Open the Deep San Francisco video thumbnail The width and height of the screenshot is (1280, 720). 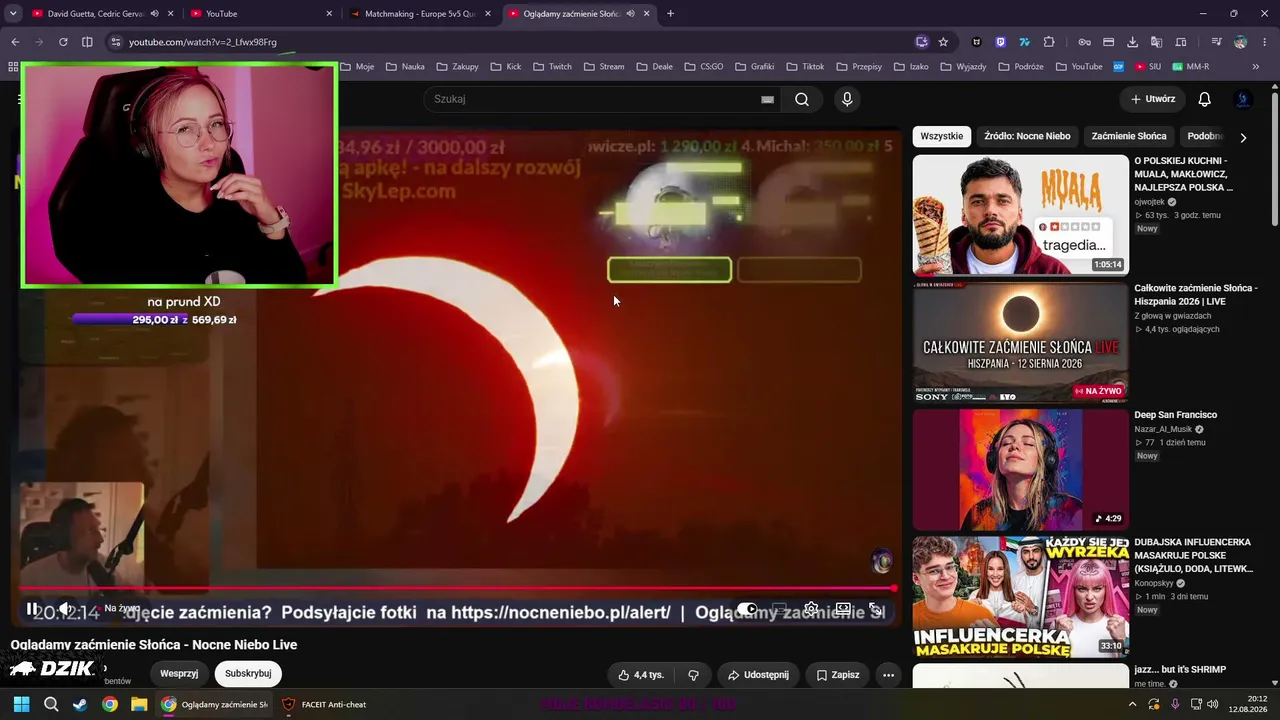(1020, 469)
